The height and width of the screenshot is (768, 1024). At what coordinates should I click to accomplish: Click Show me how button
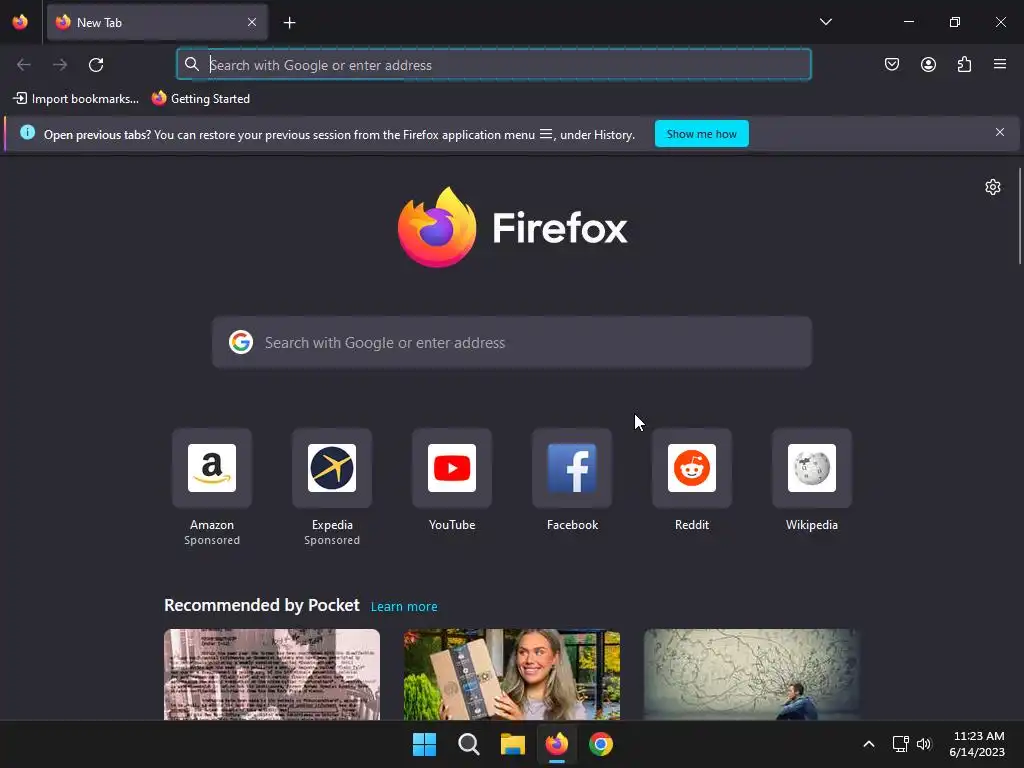(x=701, y=134)
